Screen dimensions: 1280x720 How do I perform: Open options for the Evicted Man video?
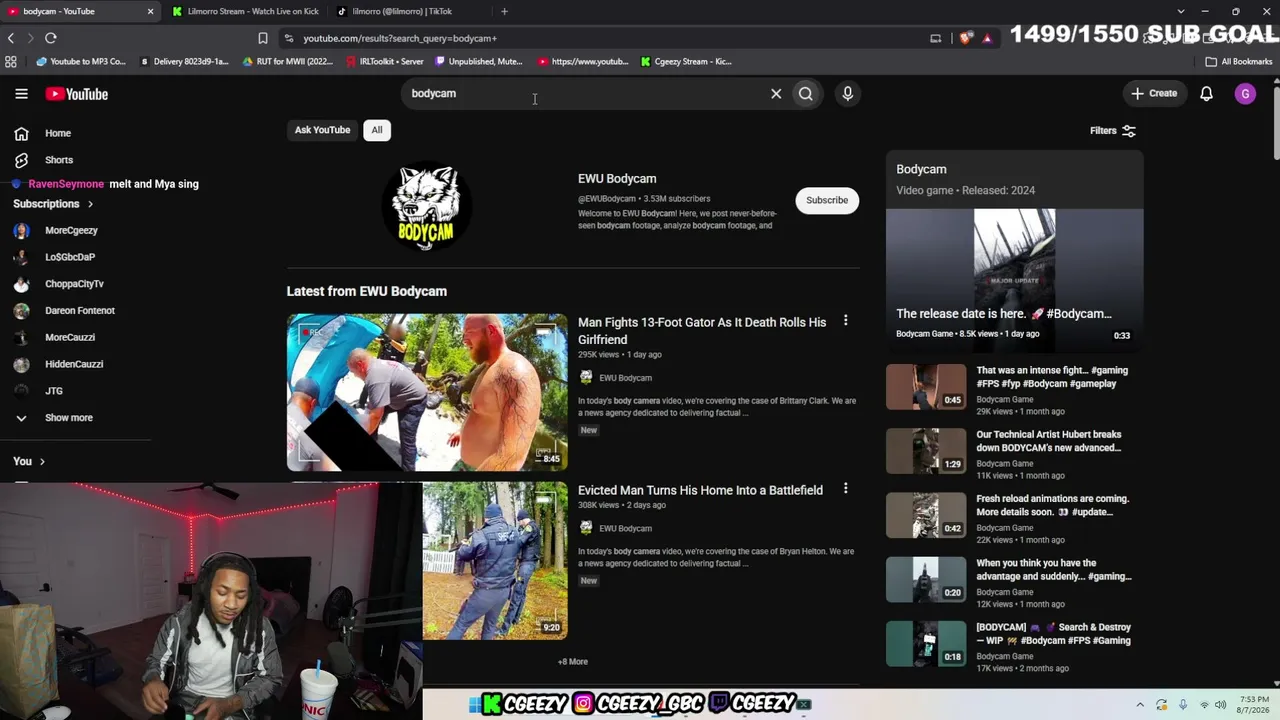pyautogui.click(x=845, y=489)
